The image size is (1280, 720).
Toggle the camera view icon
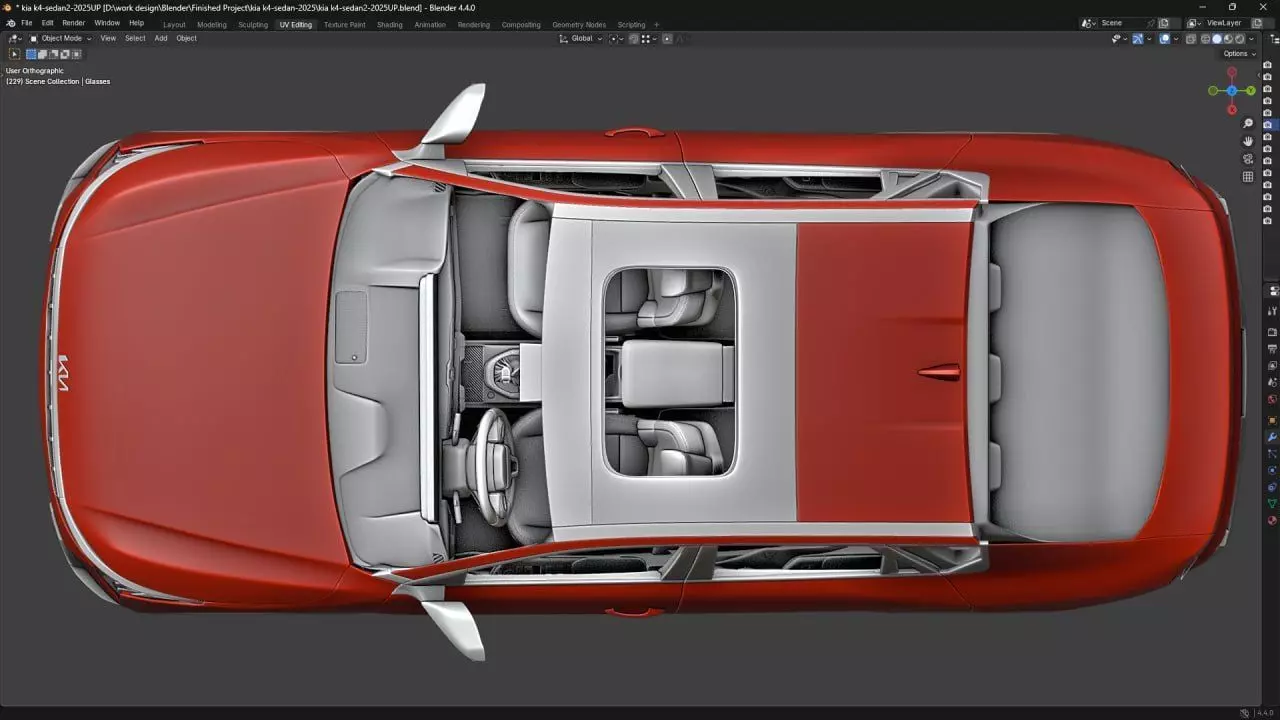[1248, 159]
